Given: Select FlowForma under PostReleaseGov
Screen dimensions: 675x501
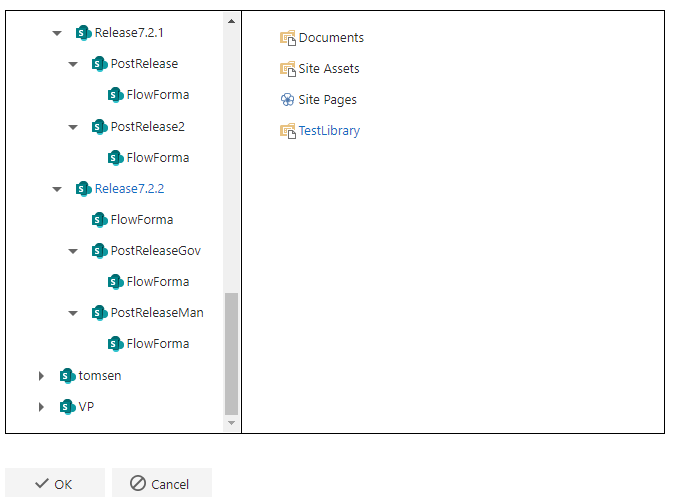Looking at the screenshot, I should (x=158, y=281).
